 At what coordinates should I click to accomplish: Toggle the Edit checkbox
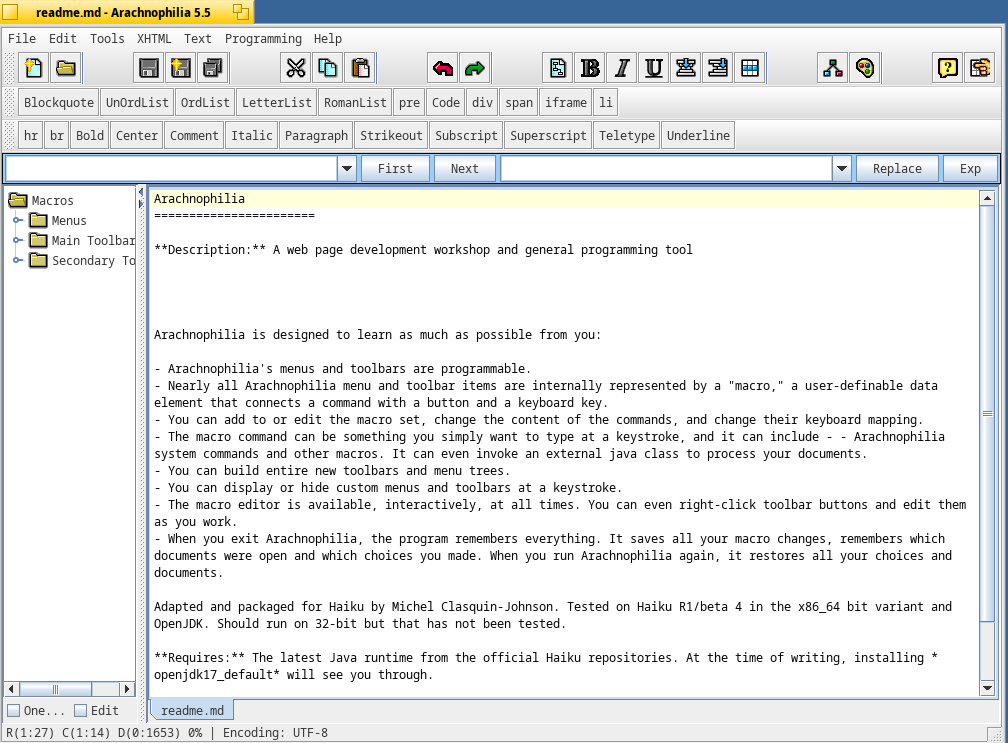point(80,710)
